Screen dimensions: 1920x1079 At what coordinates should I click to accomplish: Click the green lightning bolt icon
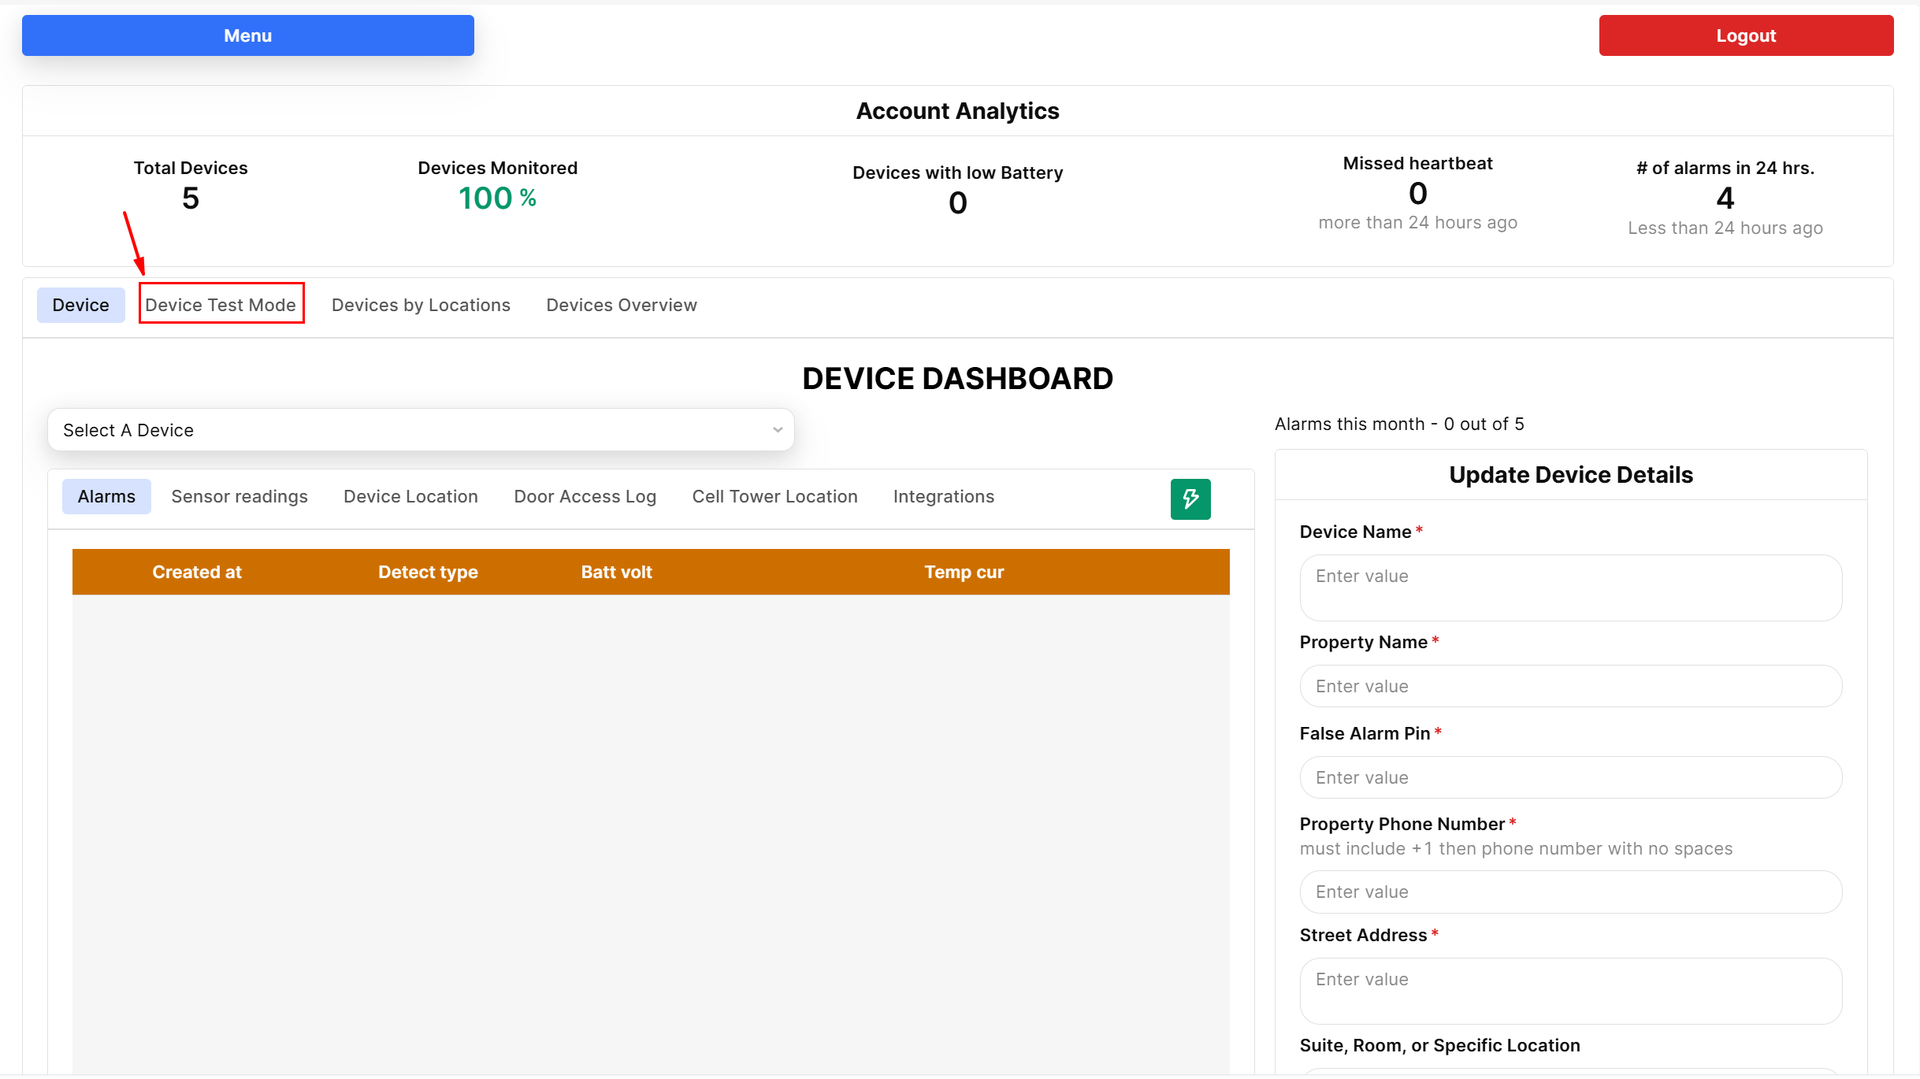[1190, 499]
